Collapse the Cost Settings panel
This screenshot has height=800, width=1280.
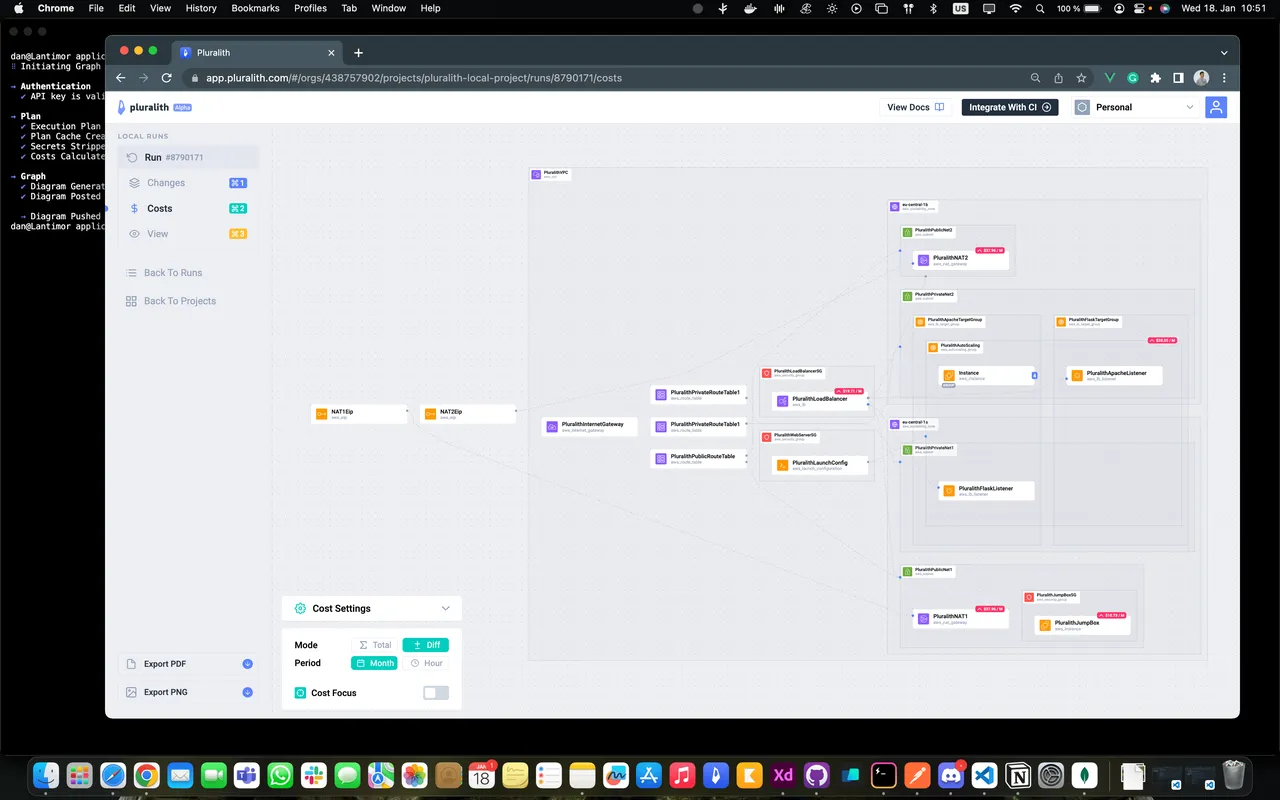coord(445,608)
